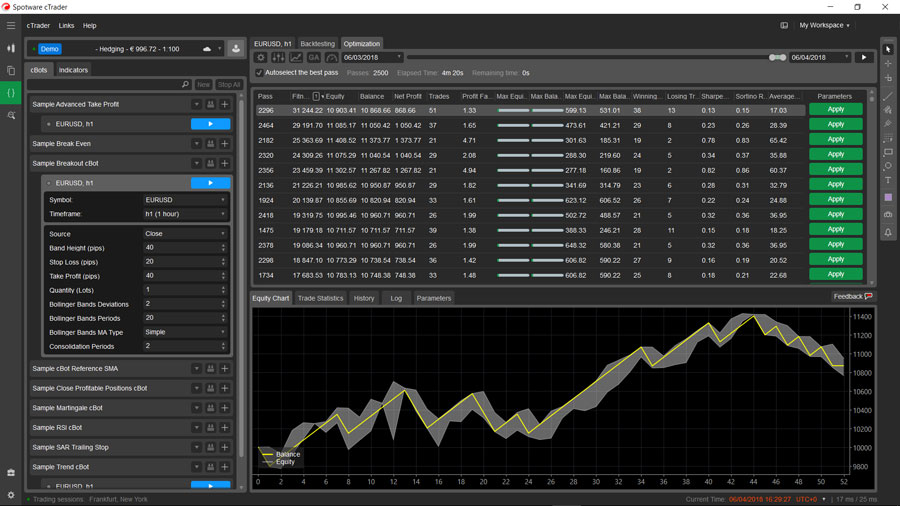This screenshot has height=506, width=900.
Task: Toggle Autoselect the best pass checkbox
Action: [259, 73]
